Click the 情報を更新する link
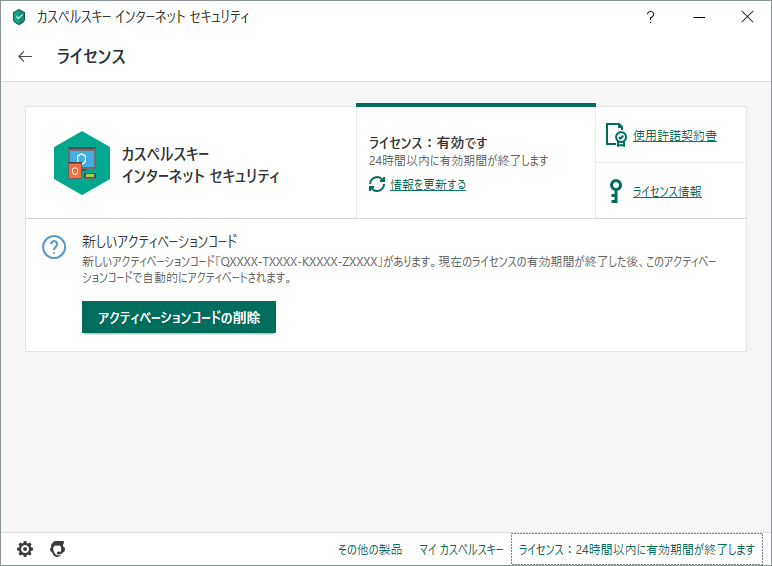 tap(428, 185)
